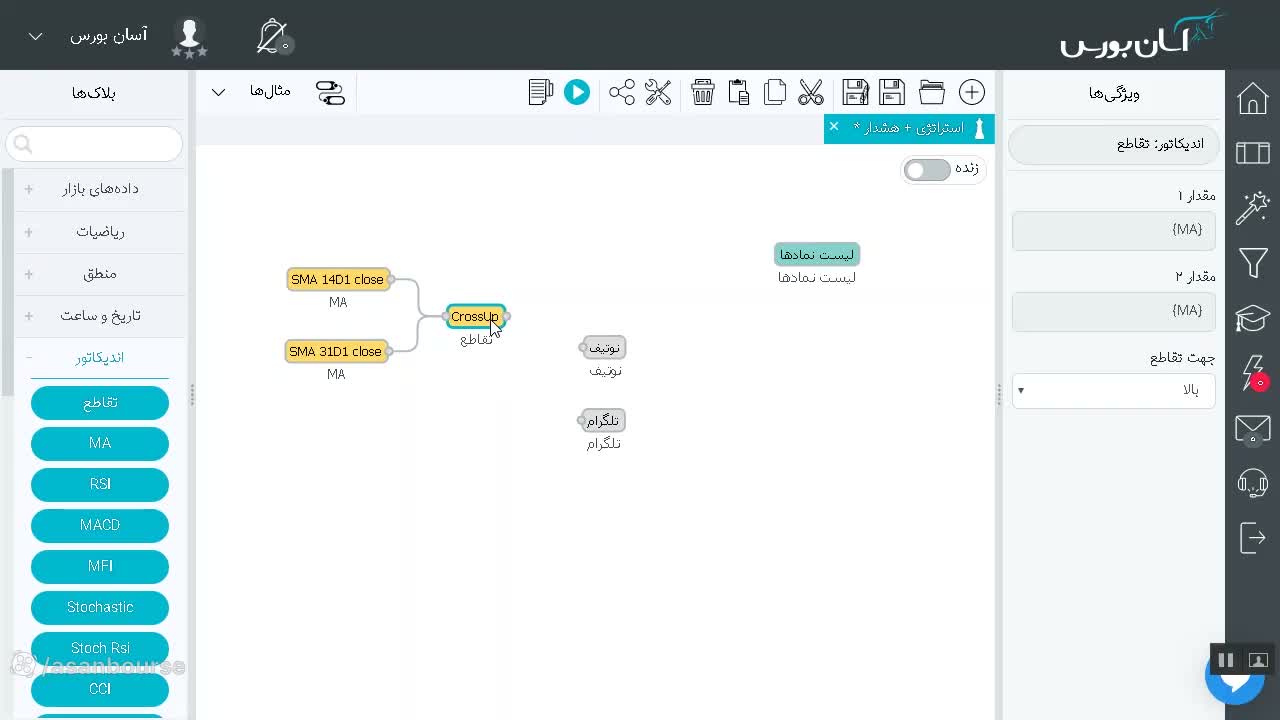1280x720 pixels.
Task: Create a new strategy with the plus icon
Action: point(972,92)
